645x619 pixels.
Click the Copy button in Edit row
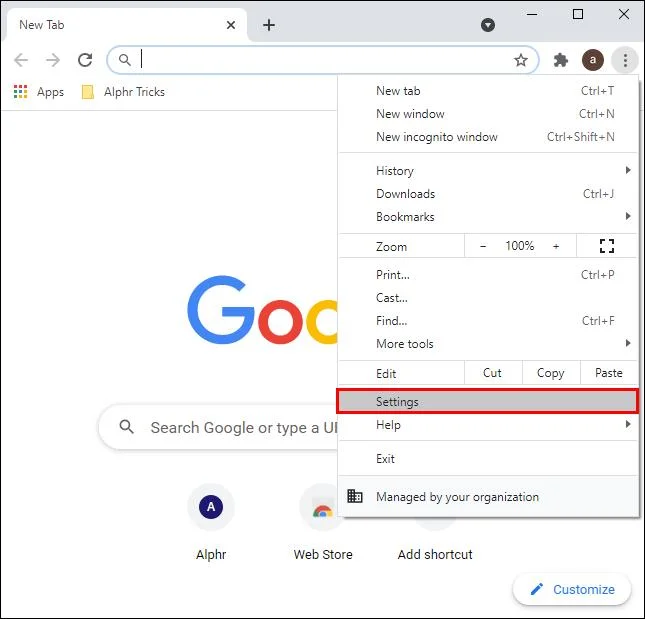pos(551,373)
